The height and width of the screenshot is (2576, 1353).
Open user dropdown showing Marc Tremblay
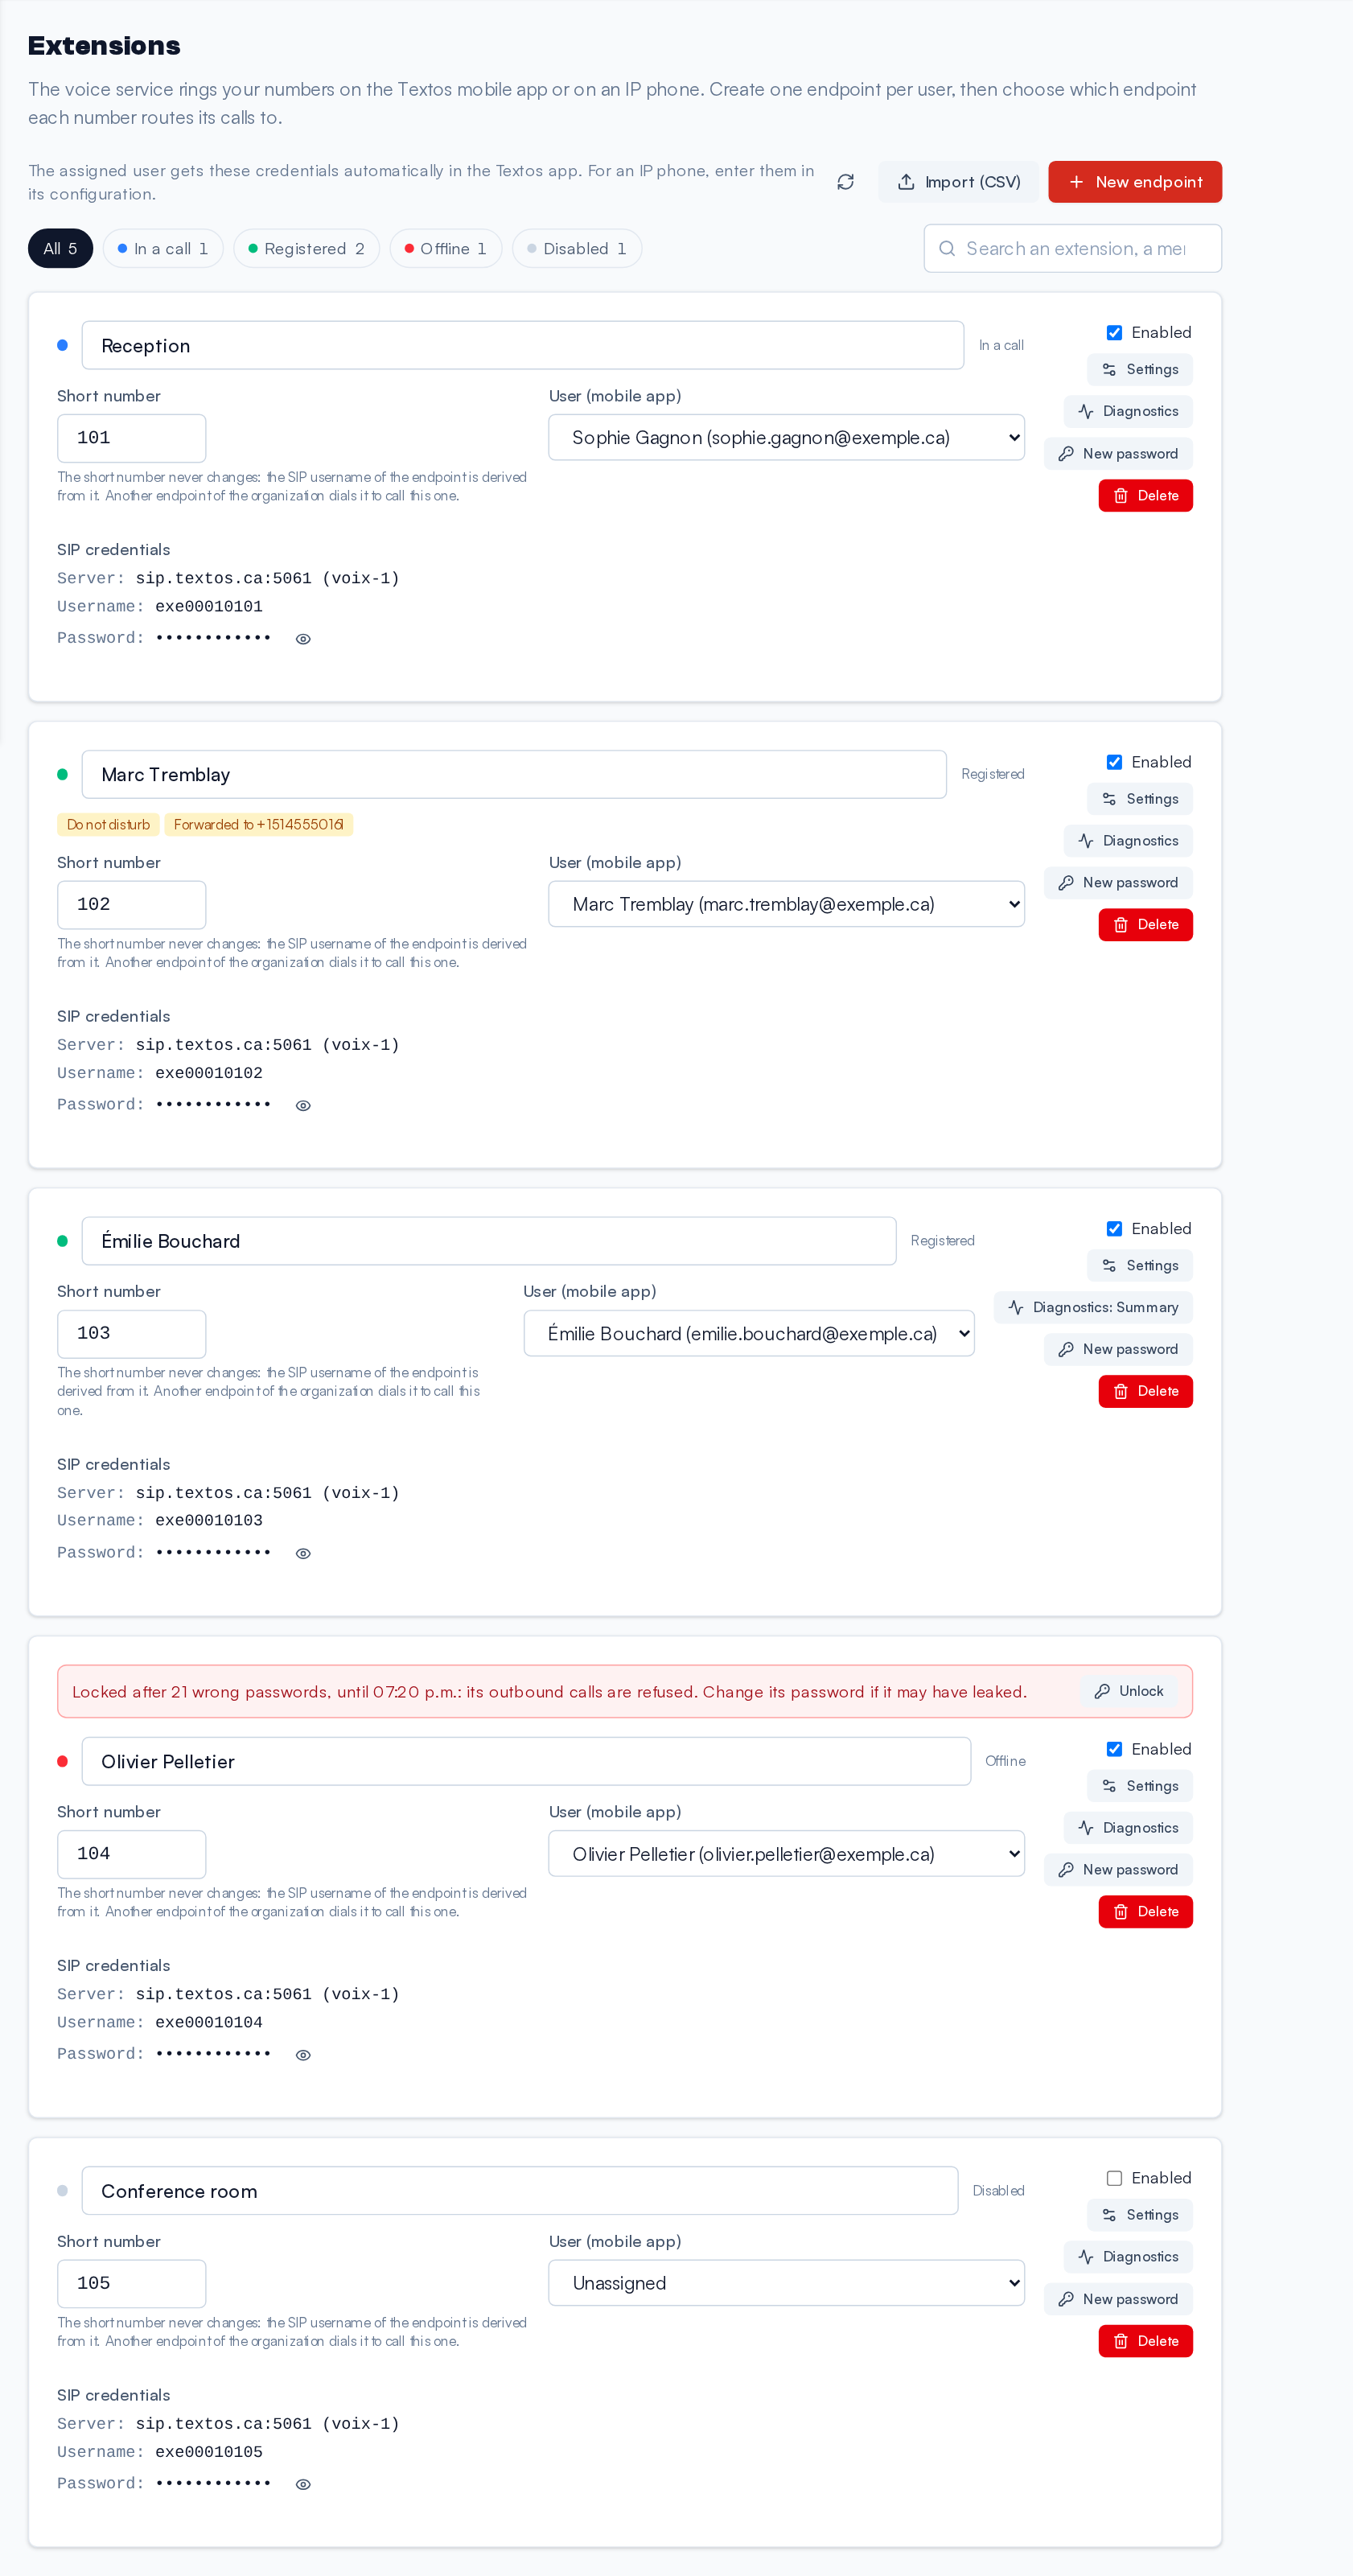(x=786, y=905)
